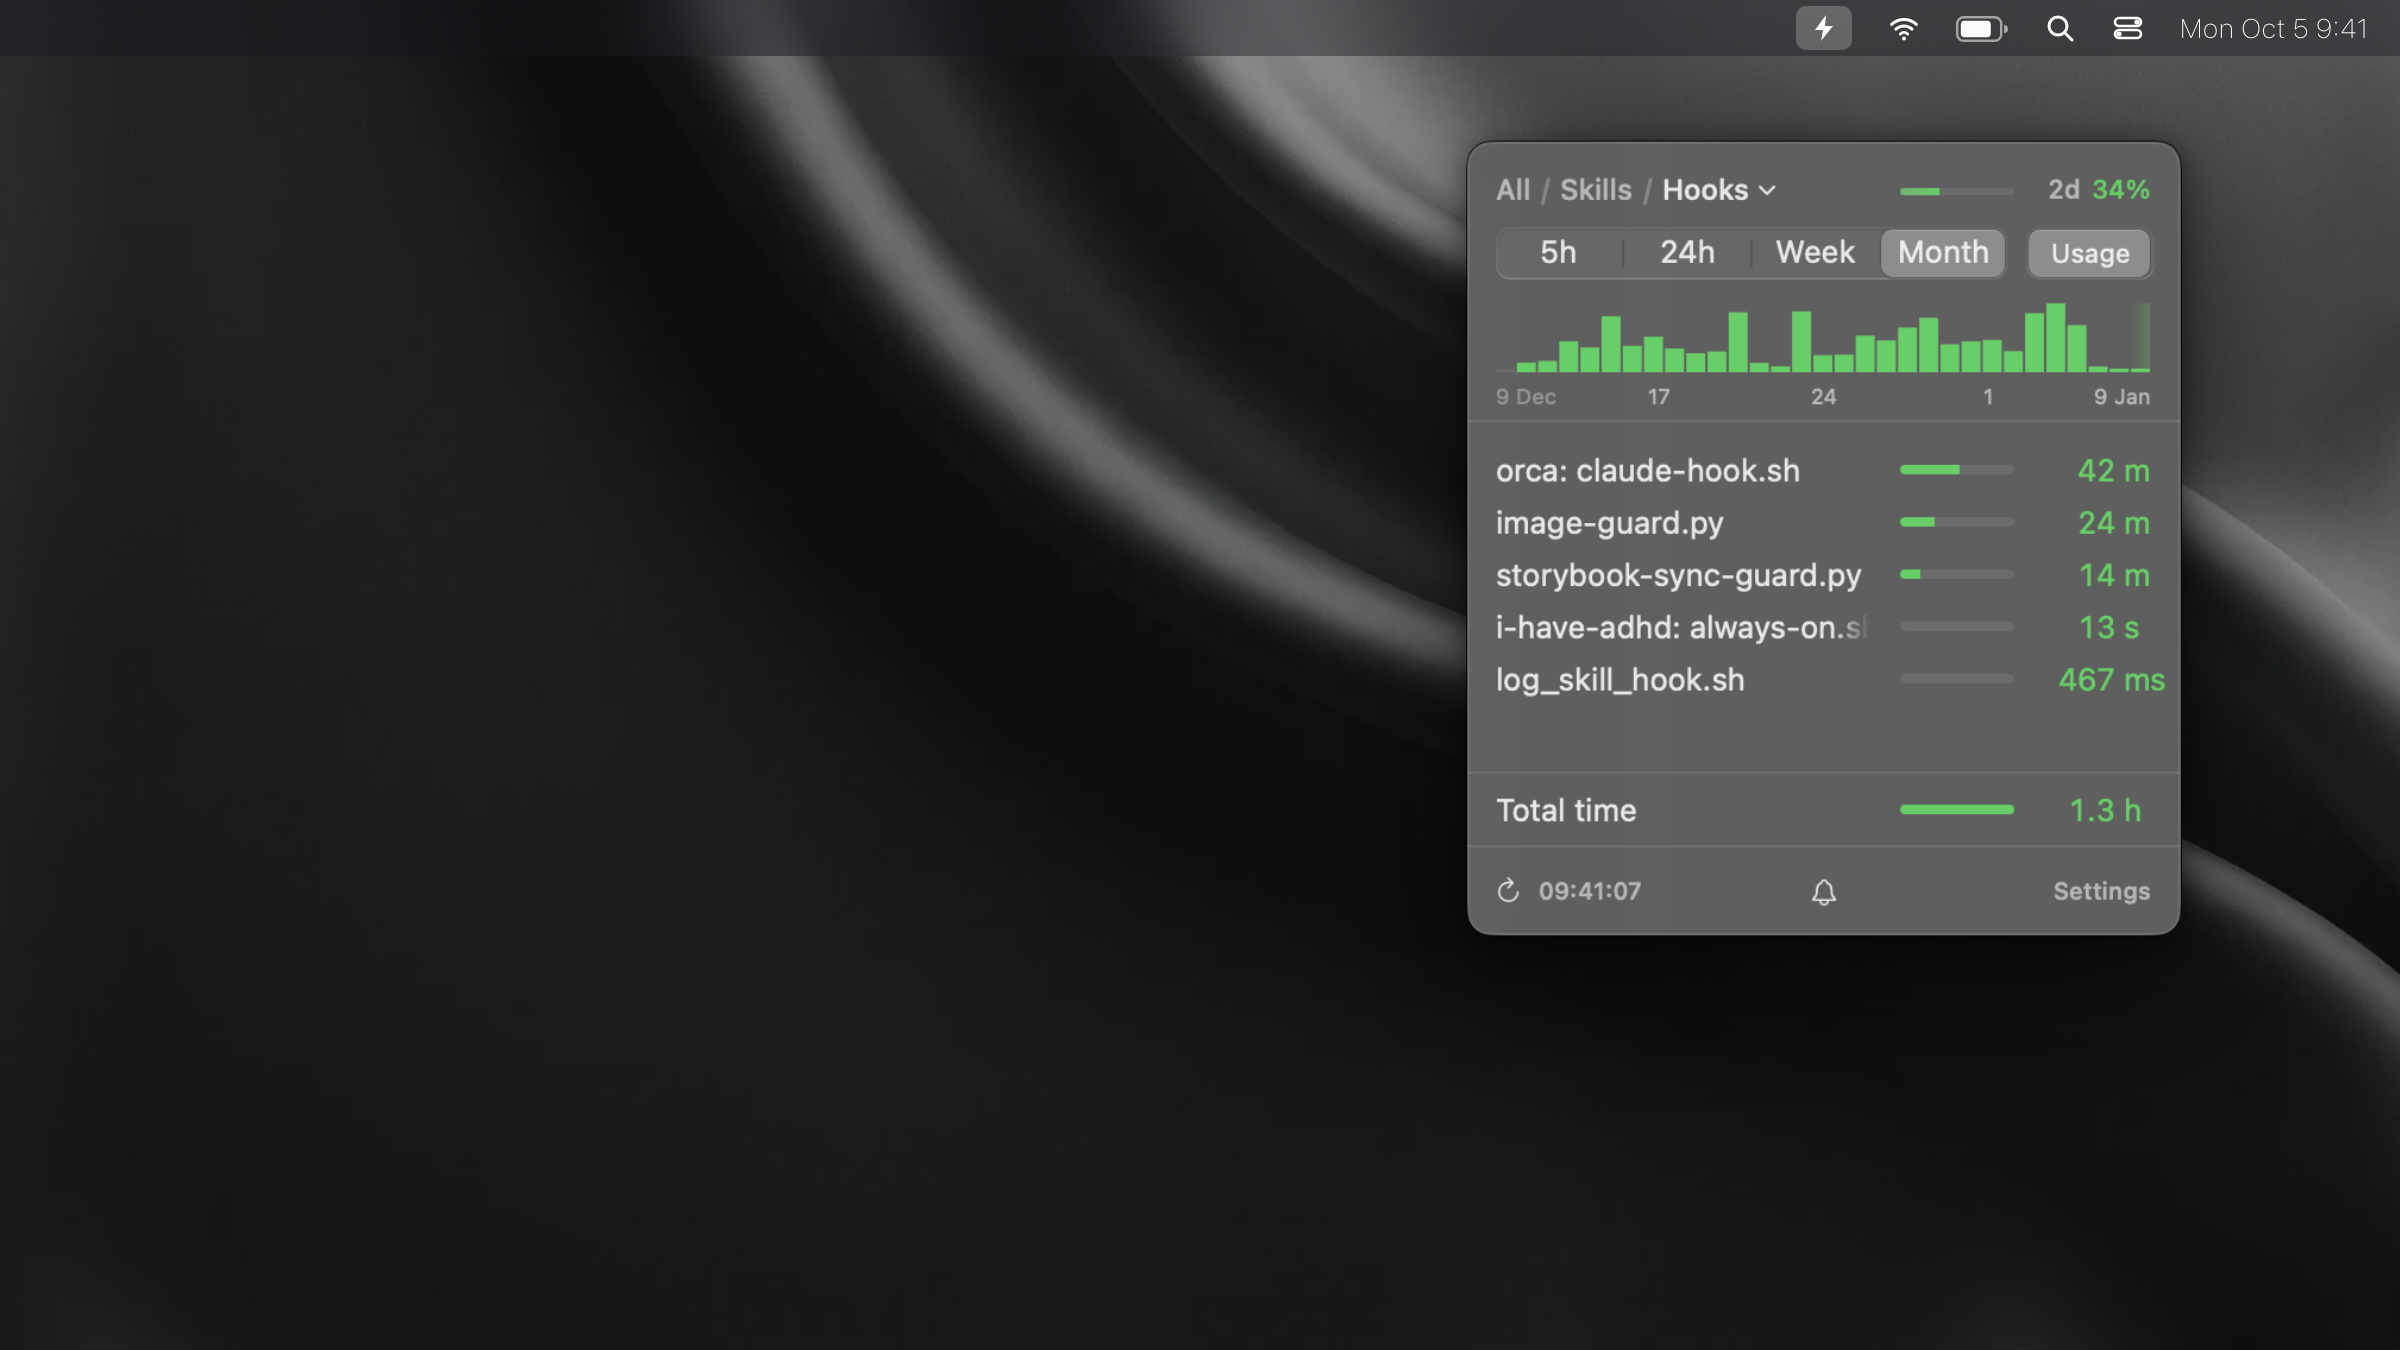This screenshot has height=1350, width=2400.
Task: Select the Month tab
Action: coord(1943,252)
